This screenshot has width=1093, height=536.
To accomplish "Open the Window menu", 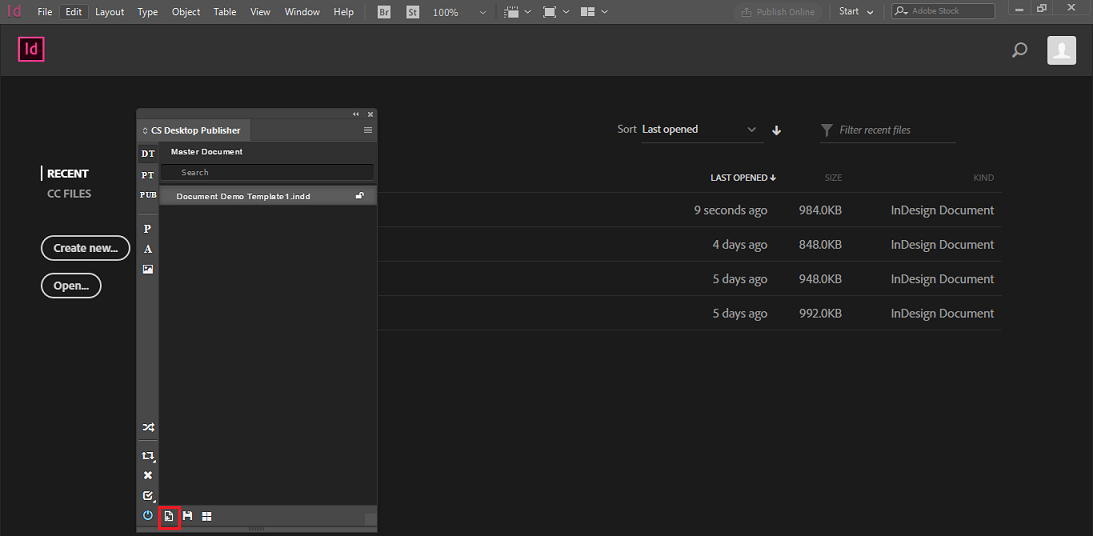I will [303, 12].
